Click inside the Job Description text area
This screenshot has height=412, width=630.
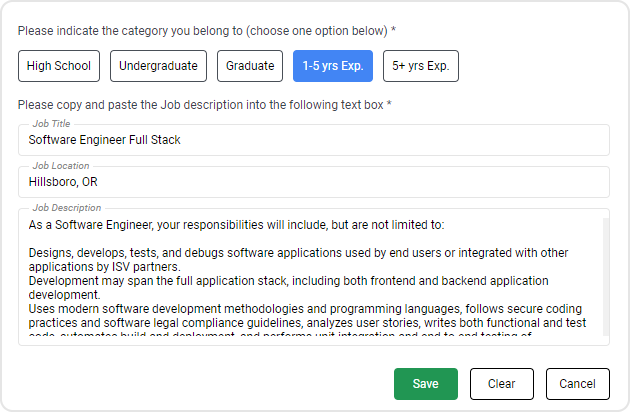click(x=310, y=280)
